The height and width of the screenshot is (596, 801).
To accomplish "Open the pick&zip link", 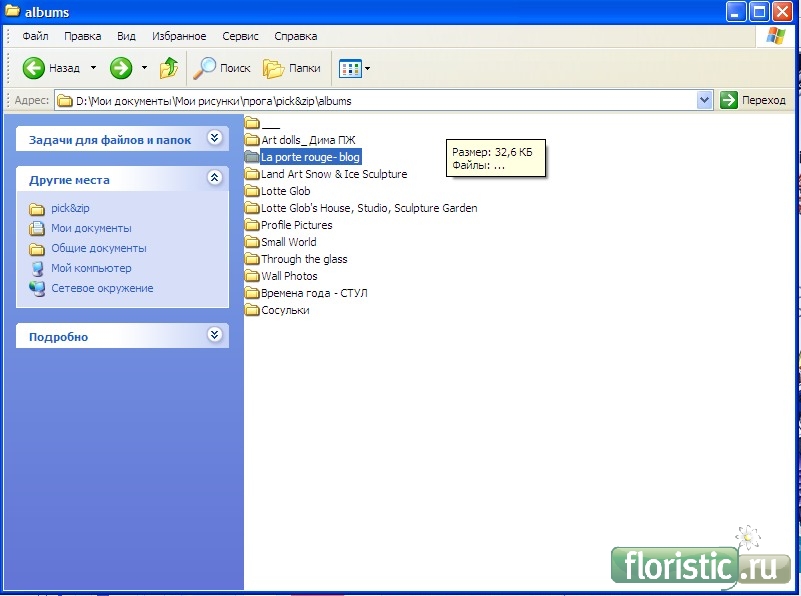I will pos(70,208).
